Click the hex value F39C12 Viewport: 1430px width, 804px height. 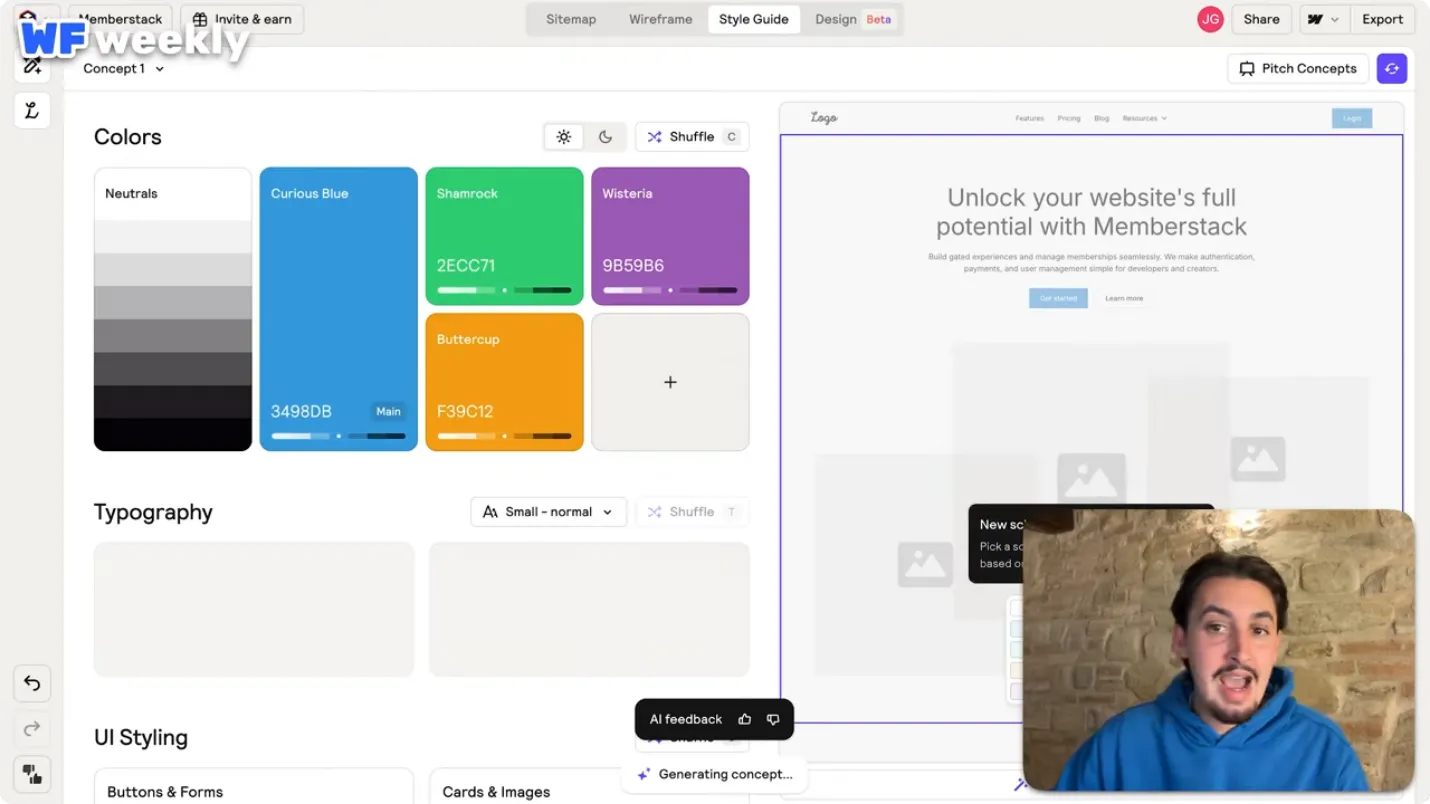(465, 411)
